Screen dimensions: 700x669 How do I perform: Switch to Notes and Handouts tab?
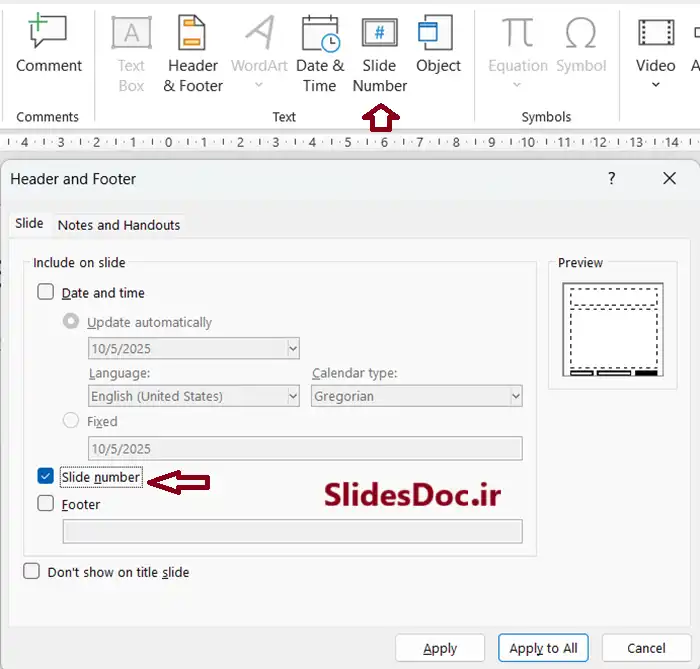(x=119, y=225)
